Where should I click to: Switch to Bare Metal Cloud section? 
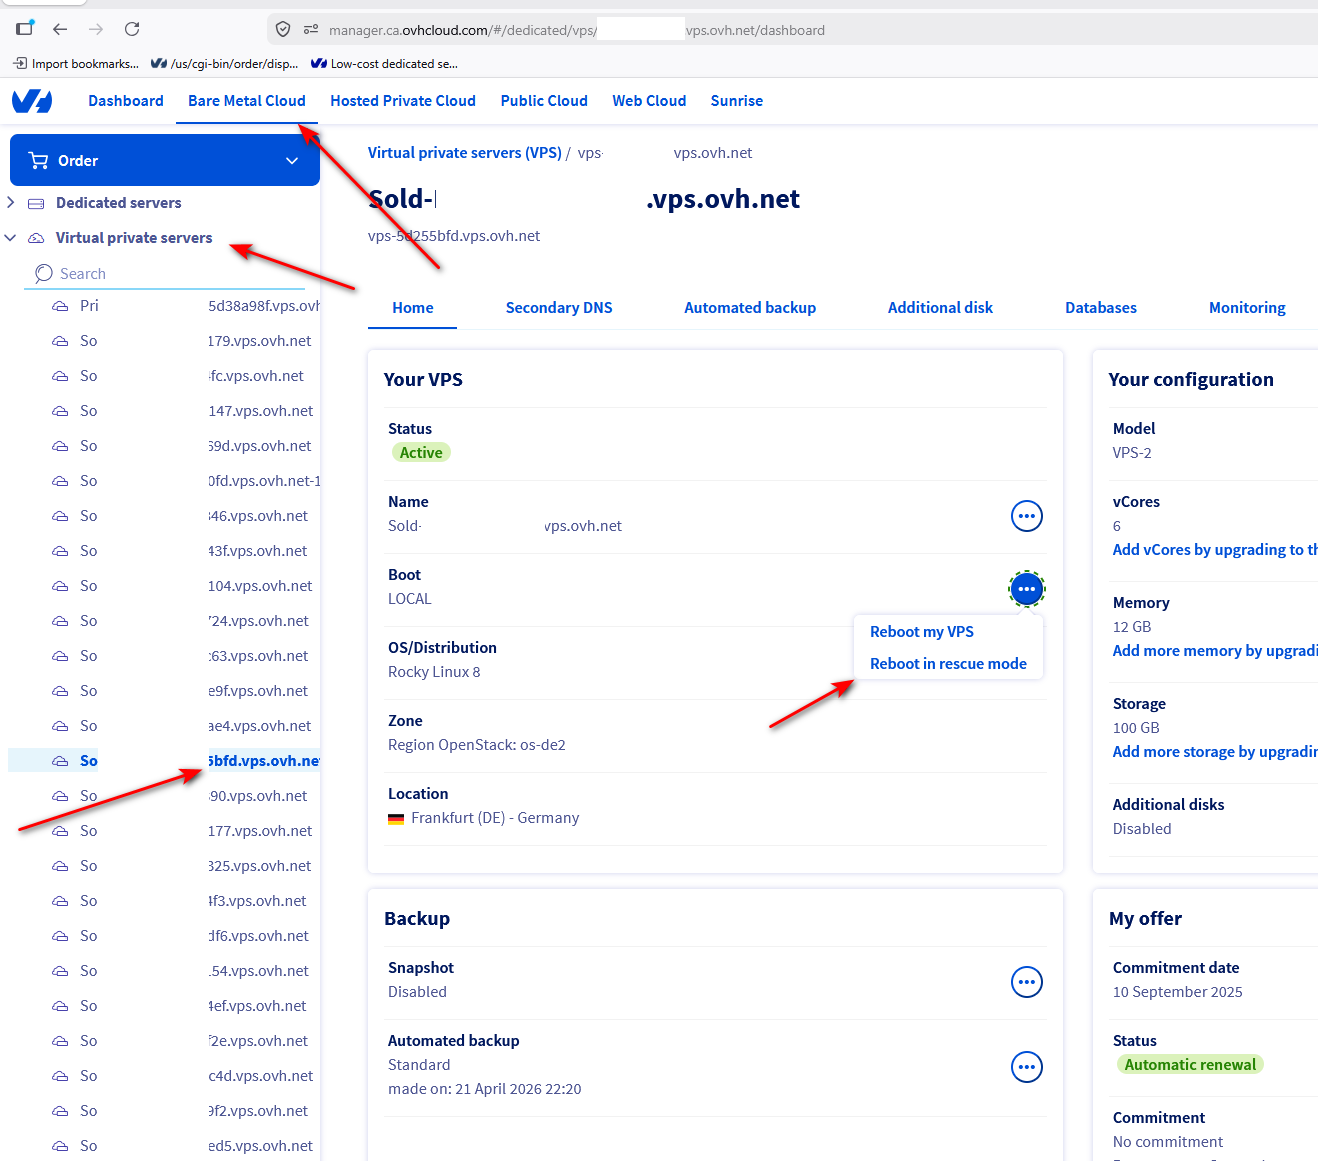(x=247, y=101)
